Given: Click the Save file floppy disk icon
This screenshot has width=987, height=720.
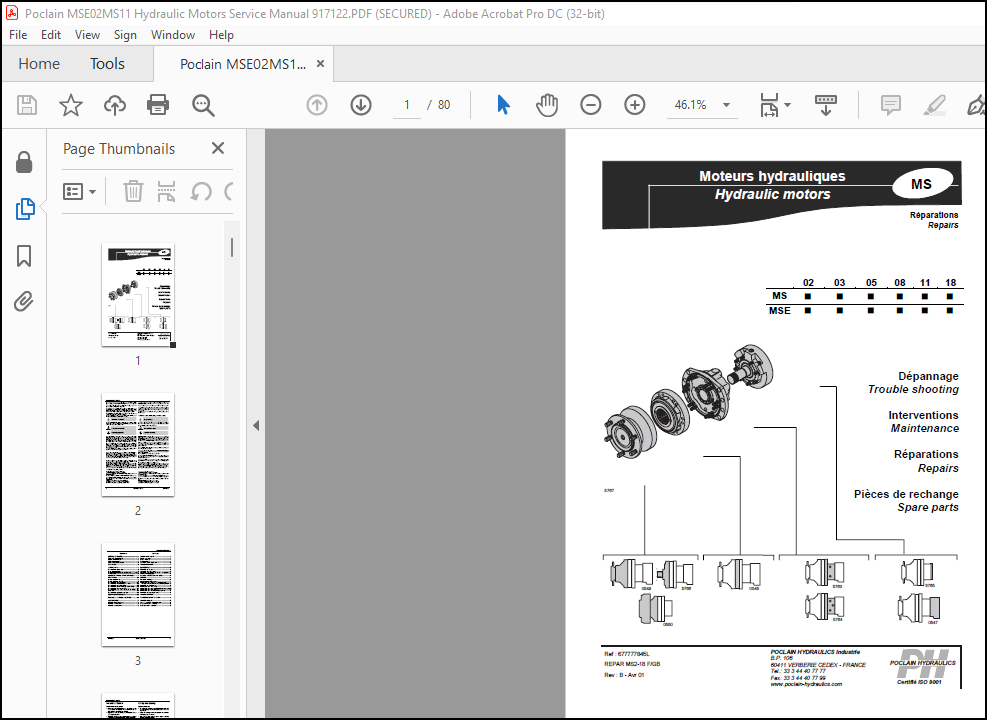Looking at the screenshot, I should point(26,104).
